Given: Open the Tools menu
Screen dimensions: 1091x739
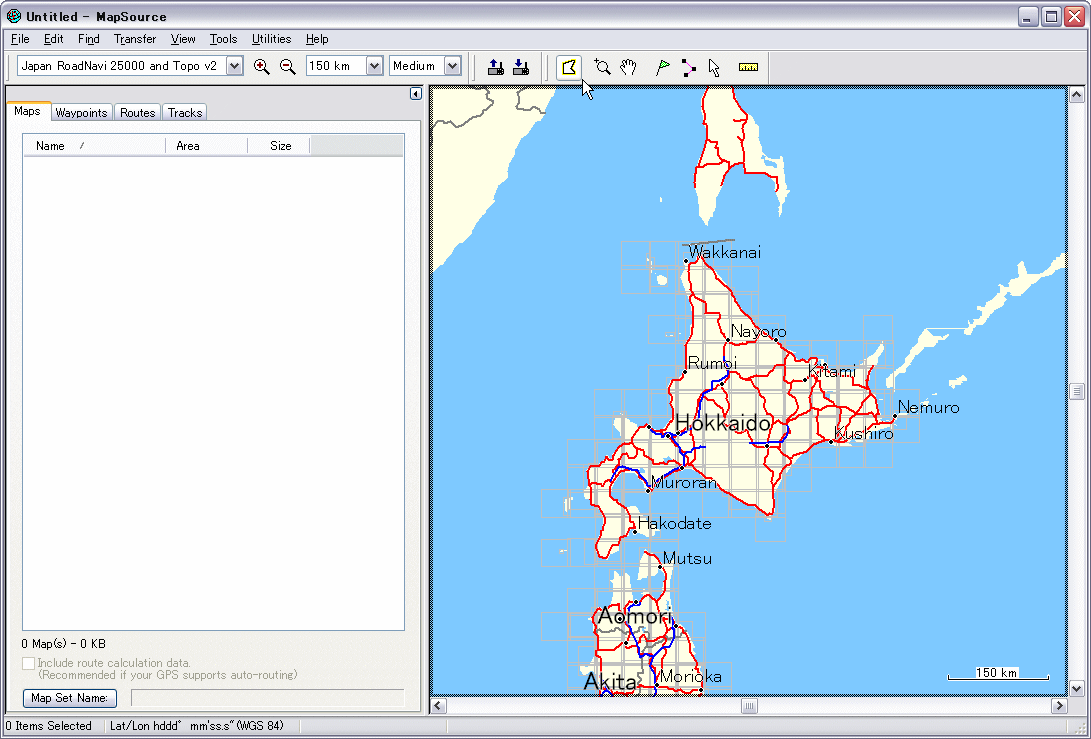Looking at the screenshot, I should pos(223,39).
